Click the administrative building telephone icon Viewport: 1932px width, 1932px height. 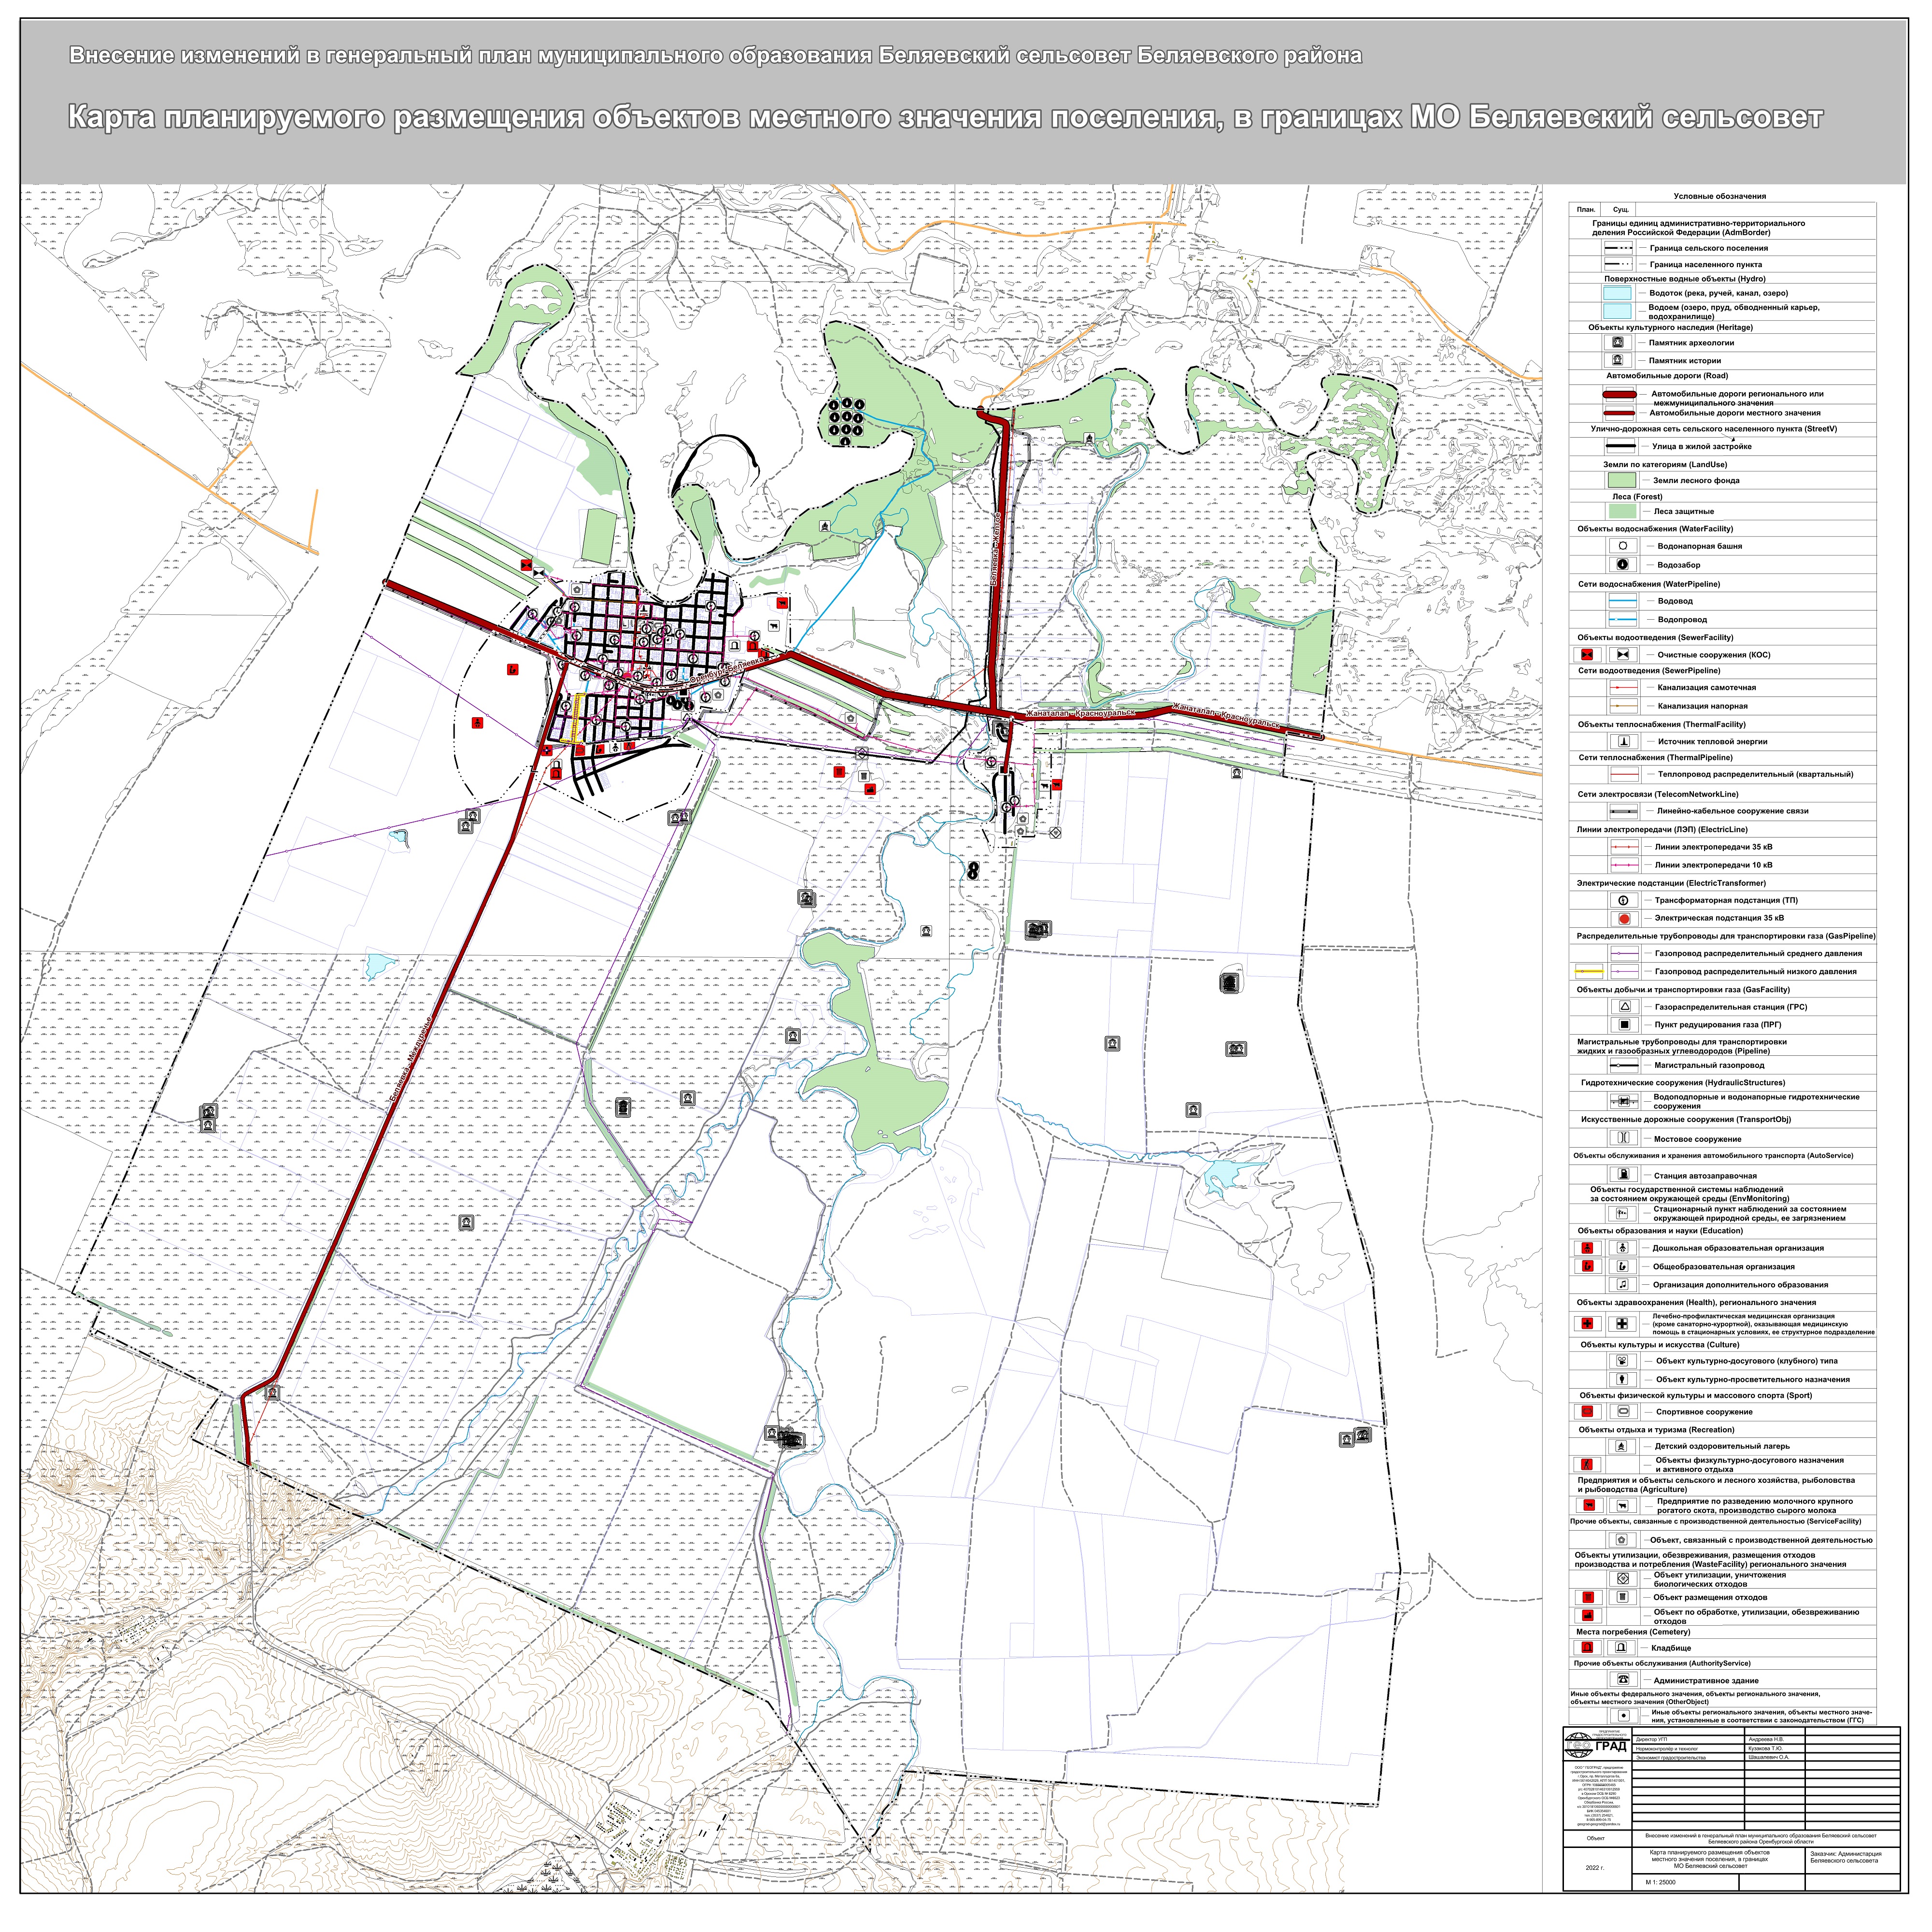[x=1623, y=1680]
